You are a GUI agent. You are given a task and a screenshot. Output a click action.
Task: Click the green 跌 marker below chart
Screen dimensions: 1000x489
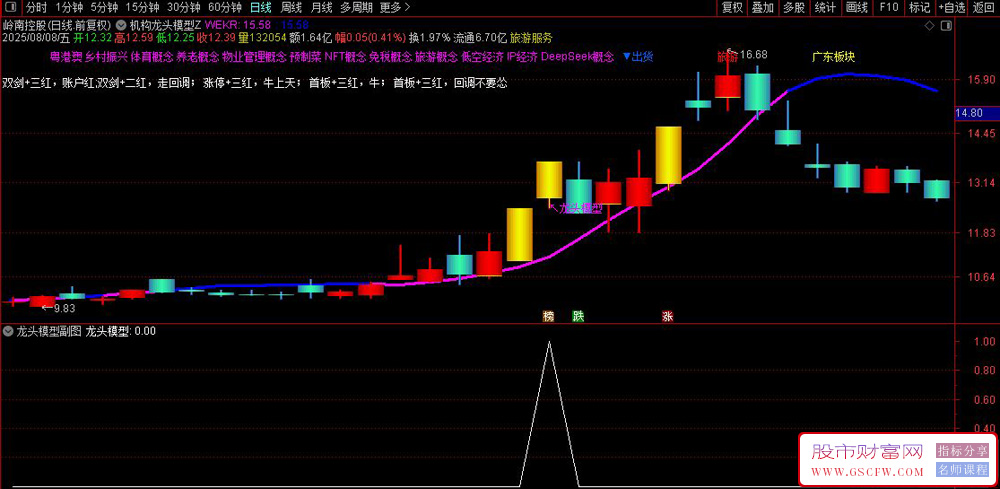point(578,316)
